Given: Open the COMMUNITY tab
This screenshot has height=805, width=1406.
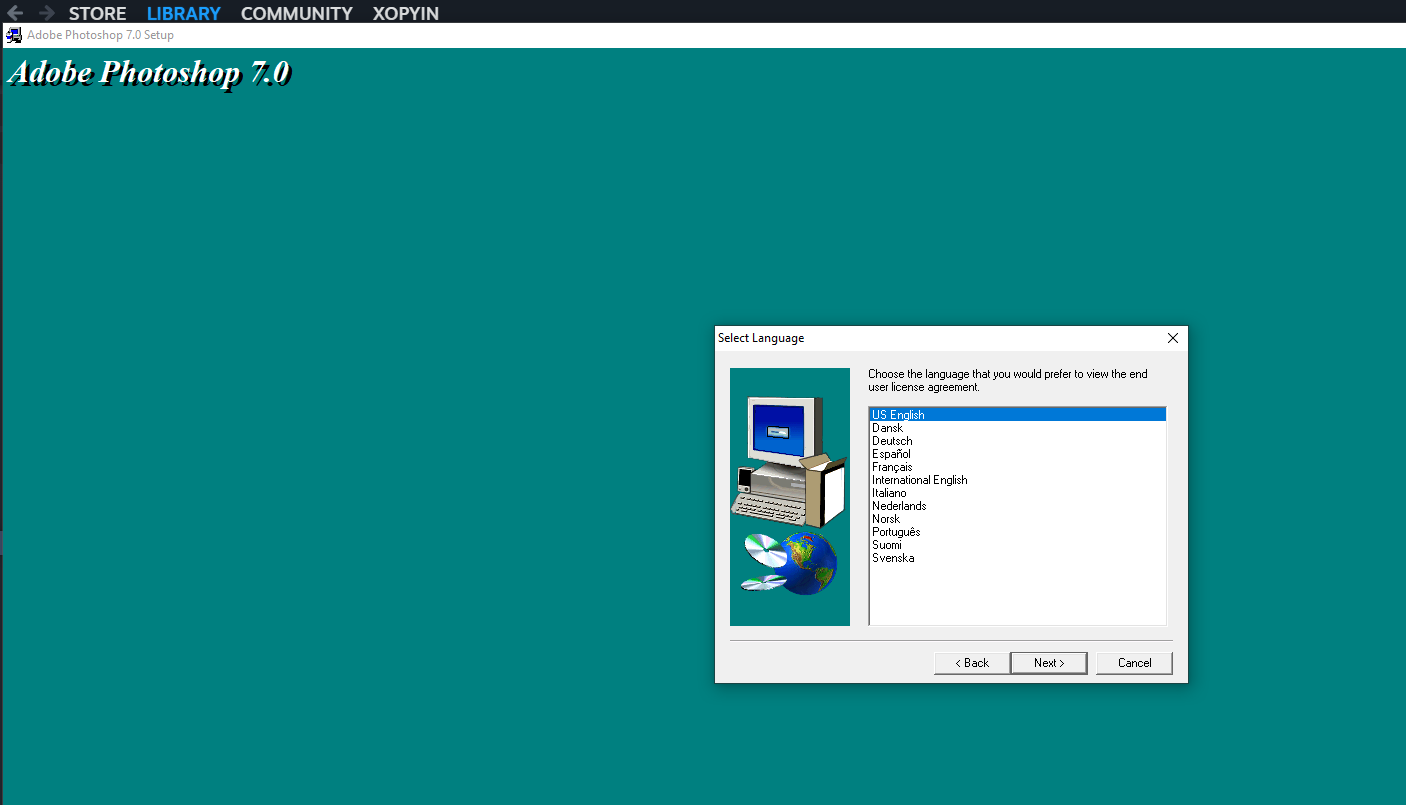Looking at the screenshot, I should click(x=296, y=14).
